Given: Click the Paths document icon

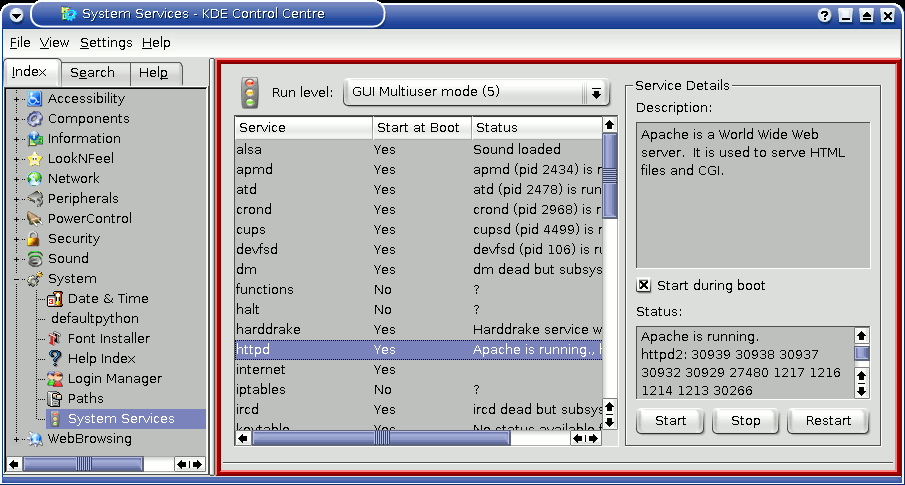Looking at the screenshot, I should point(55,399).
